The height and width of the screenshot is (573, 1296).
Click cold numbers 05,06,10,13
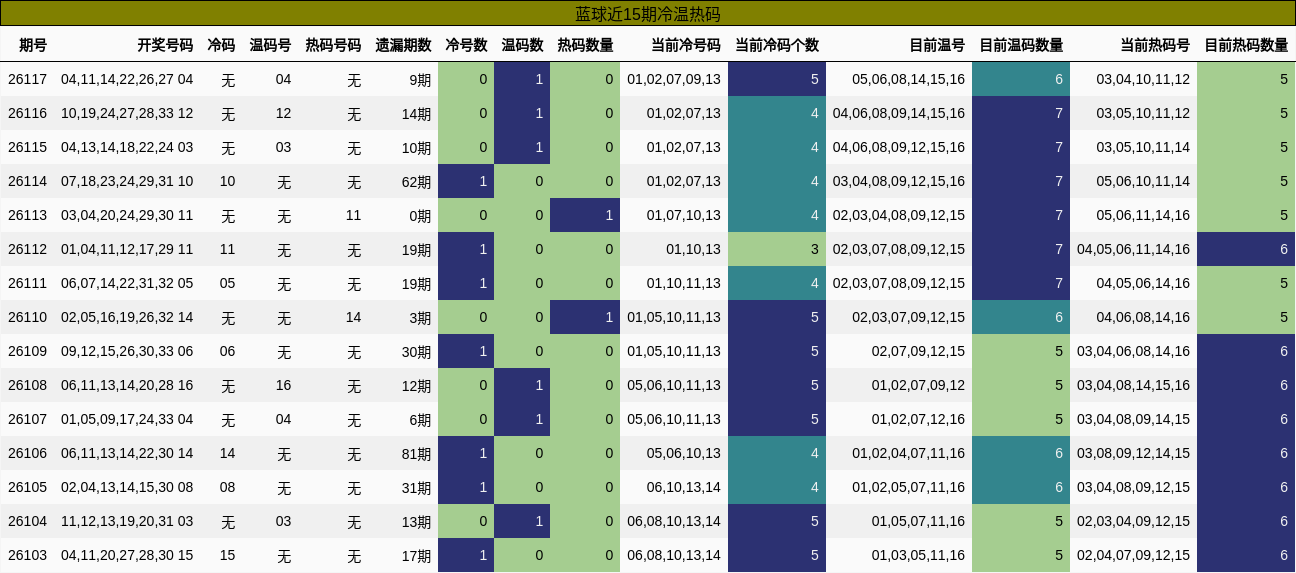point(684,453)
